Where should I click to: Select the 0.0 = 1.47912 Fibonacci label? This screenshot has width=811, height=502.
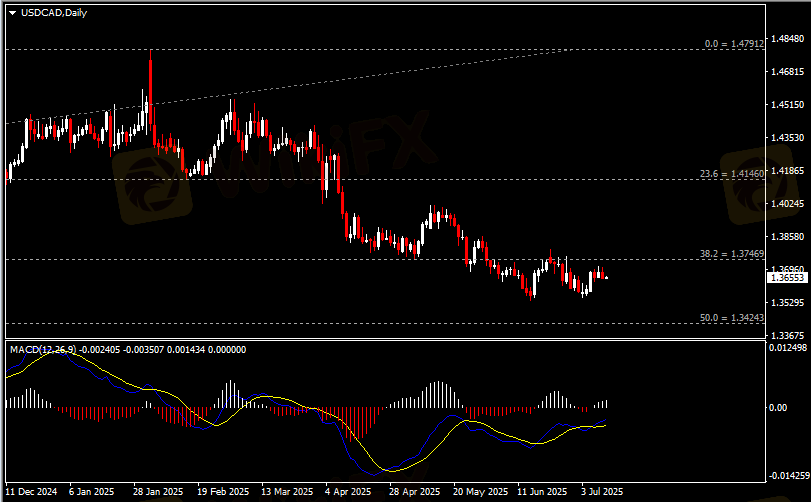click(734, 44)
